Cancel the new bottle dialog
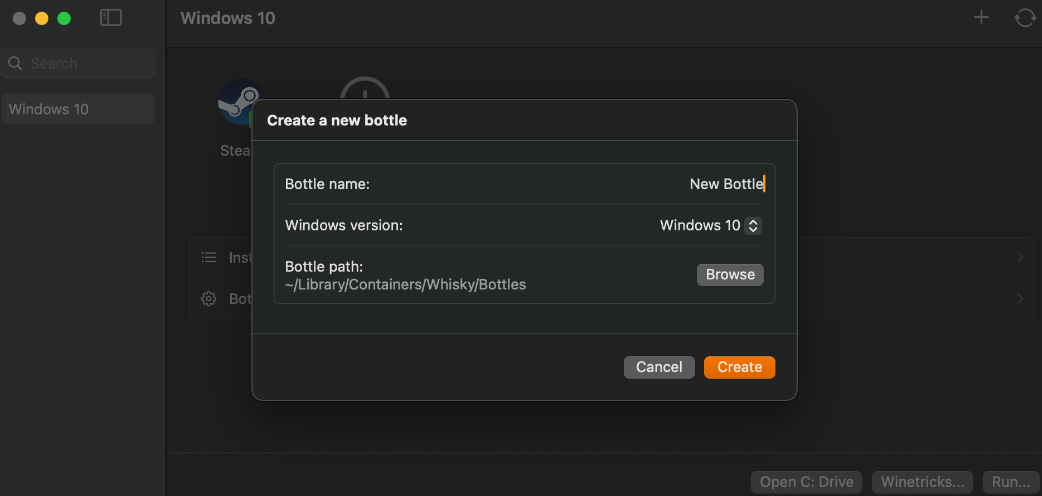Image resolution: width=1042 pixels, height=496 pixels. (x=659, y=367)
